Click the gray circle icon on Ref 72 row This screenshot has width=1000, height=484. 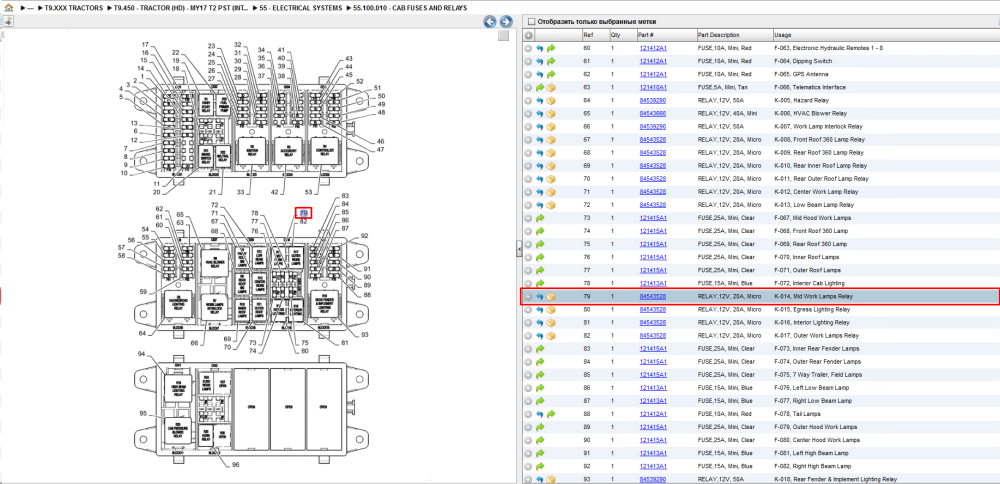point(529,205)
